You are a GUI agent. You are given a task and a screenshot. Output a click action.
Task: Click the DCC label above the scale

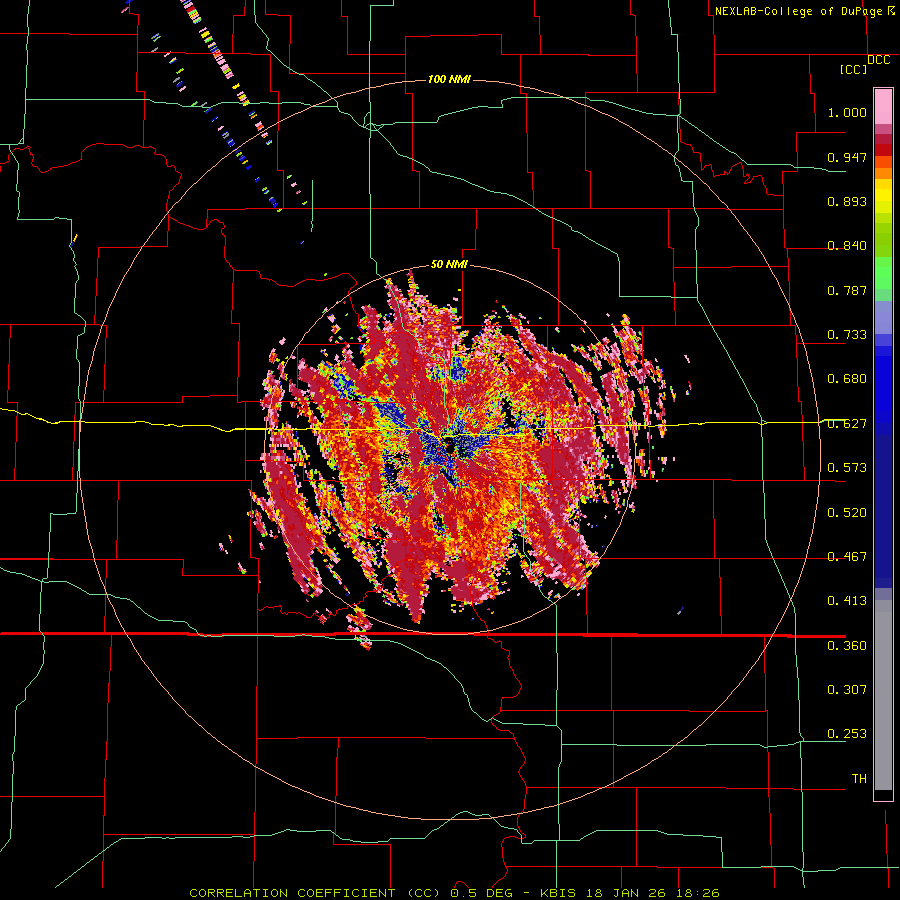[879, 60]
